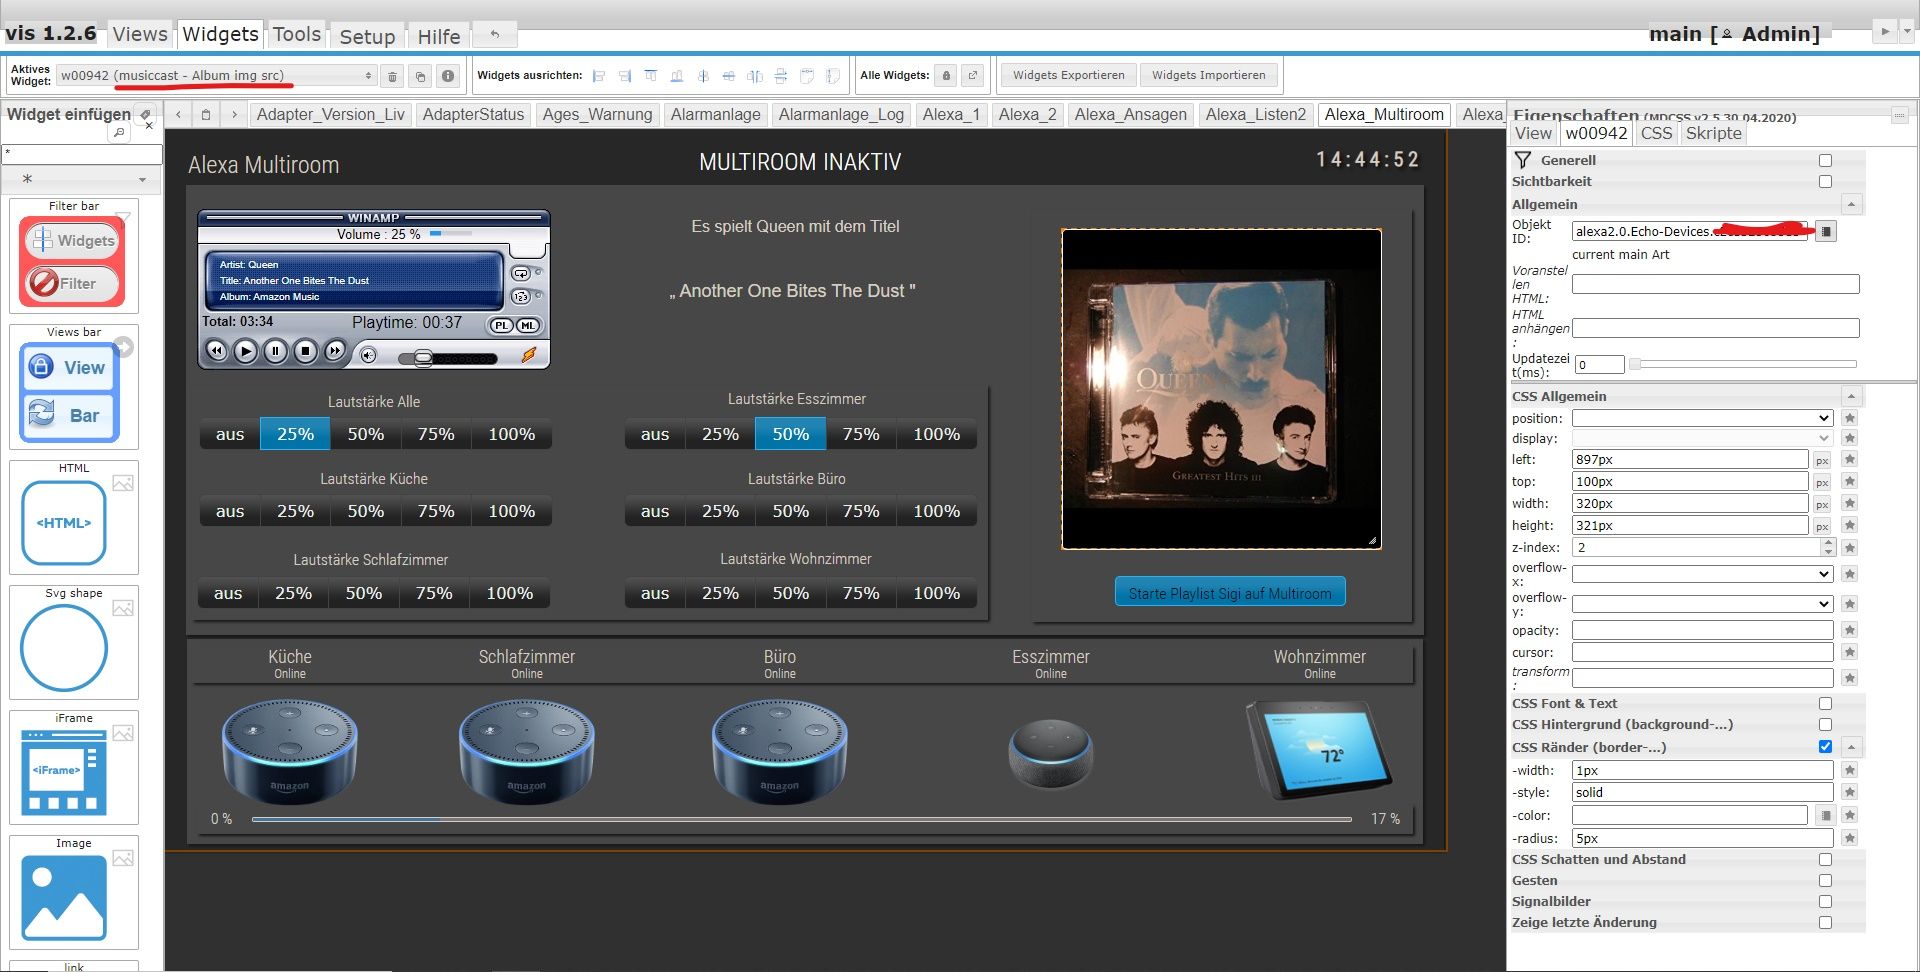The width and height of the screenshot is (1920, 972).
Task: Open the Aktives Widget dropdown
Action: pyautogui.click(x=216, y=76)
